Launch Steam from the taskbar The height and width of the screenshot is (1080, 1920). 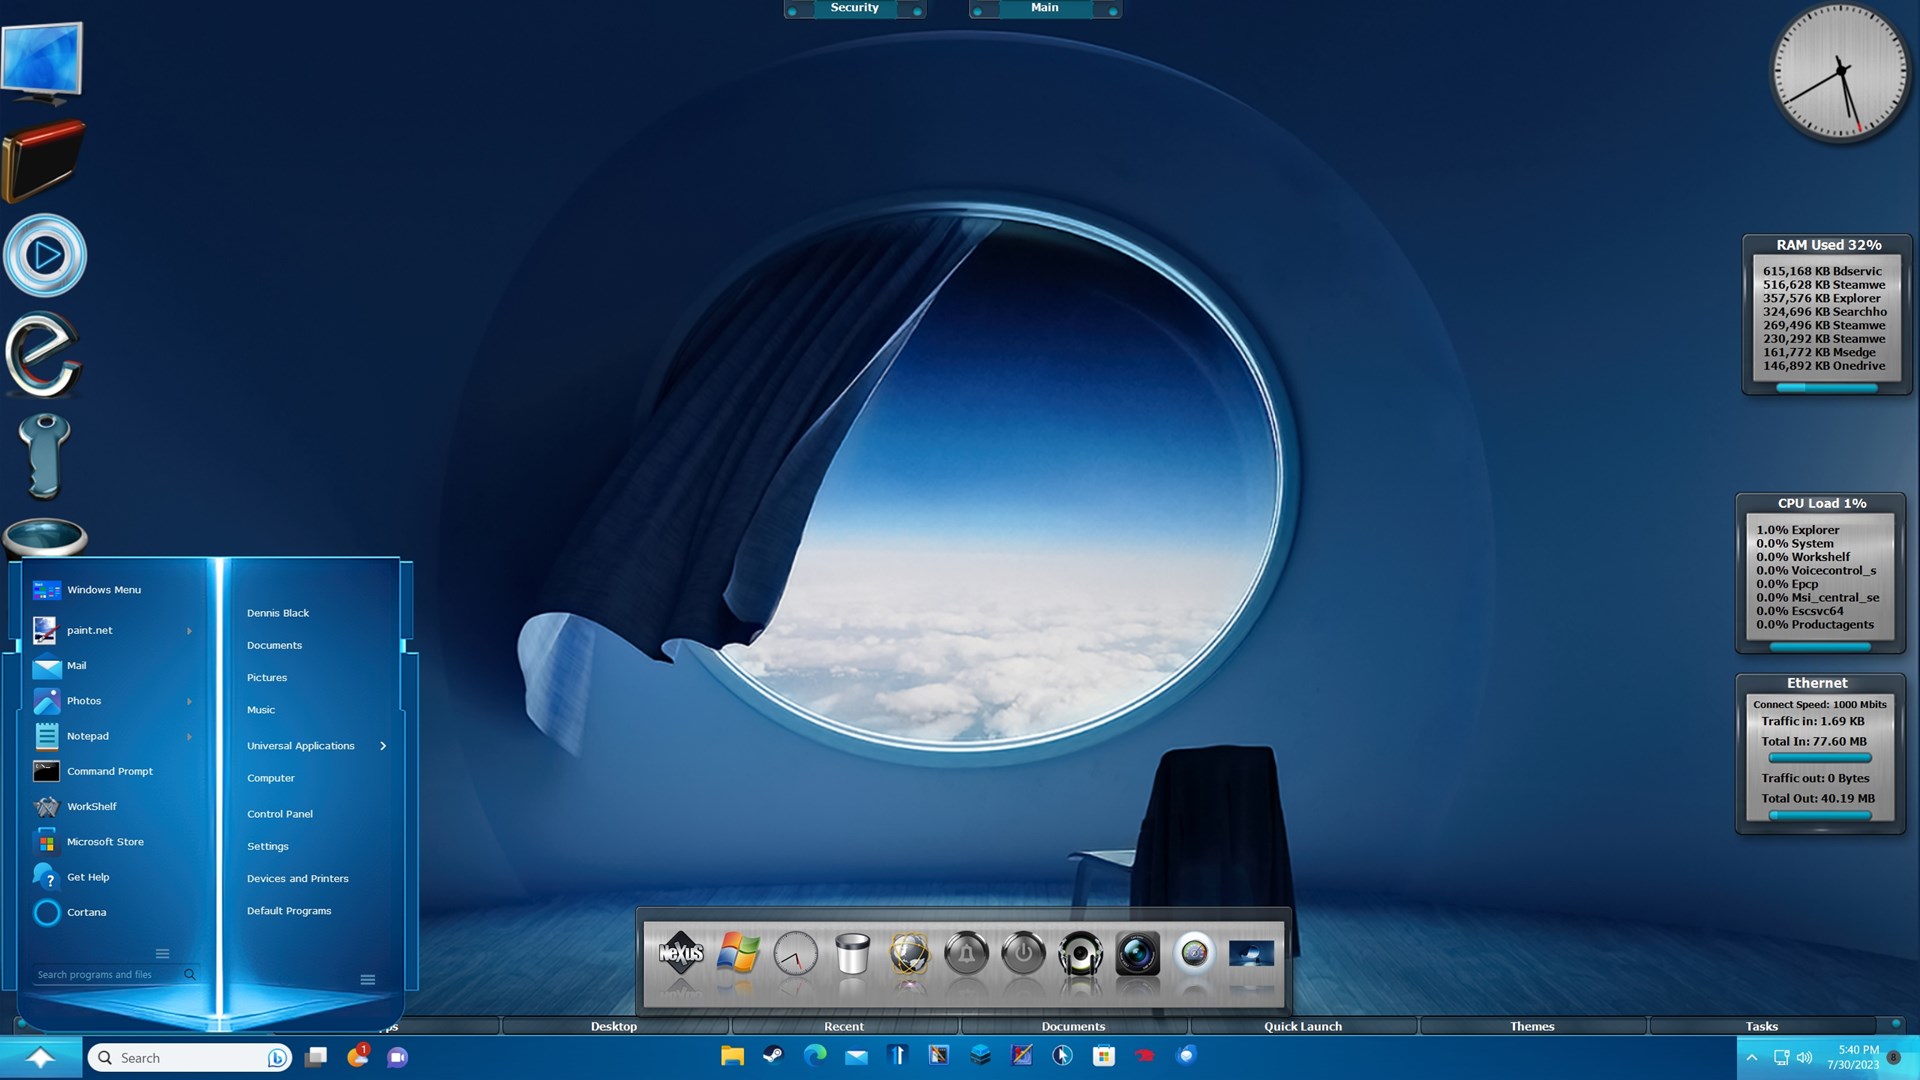pos(773,1056)
